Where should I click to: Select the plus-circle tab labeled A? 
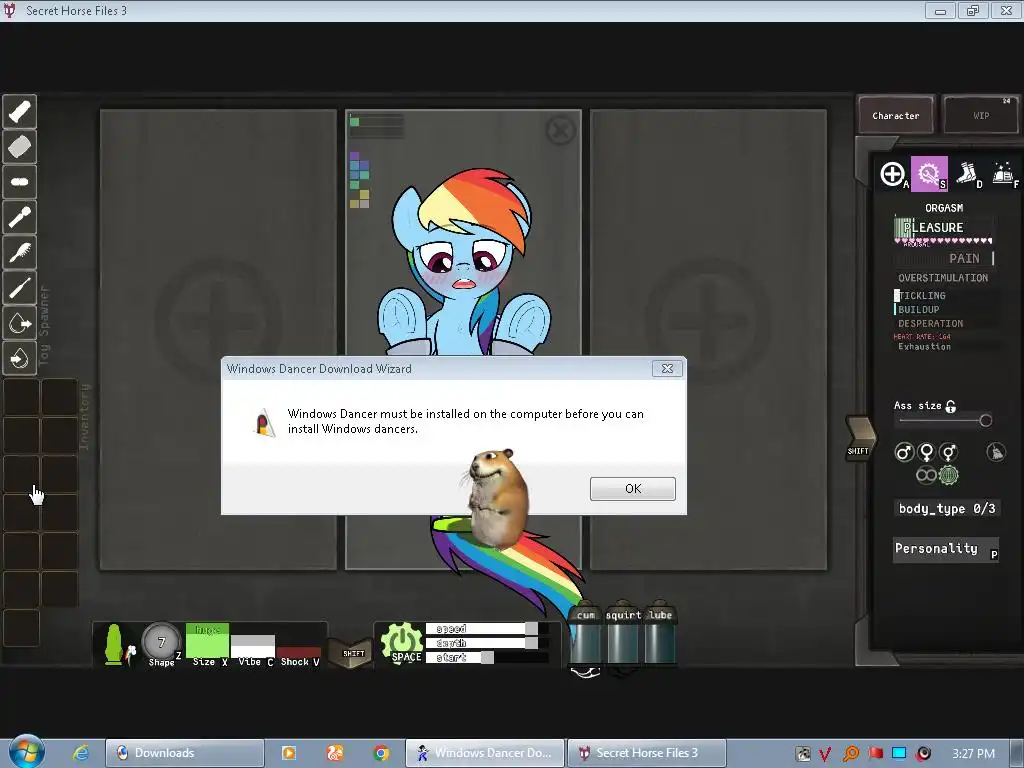(893, 174)
